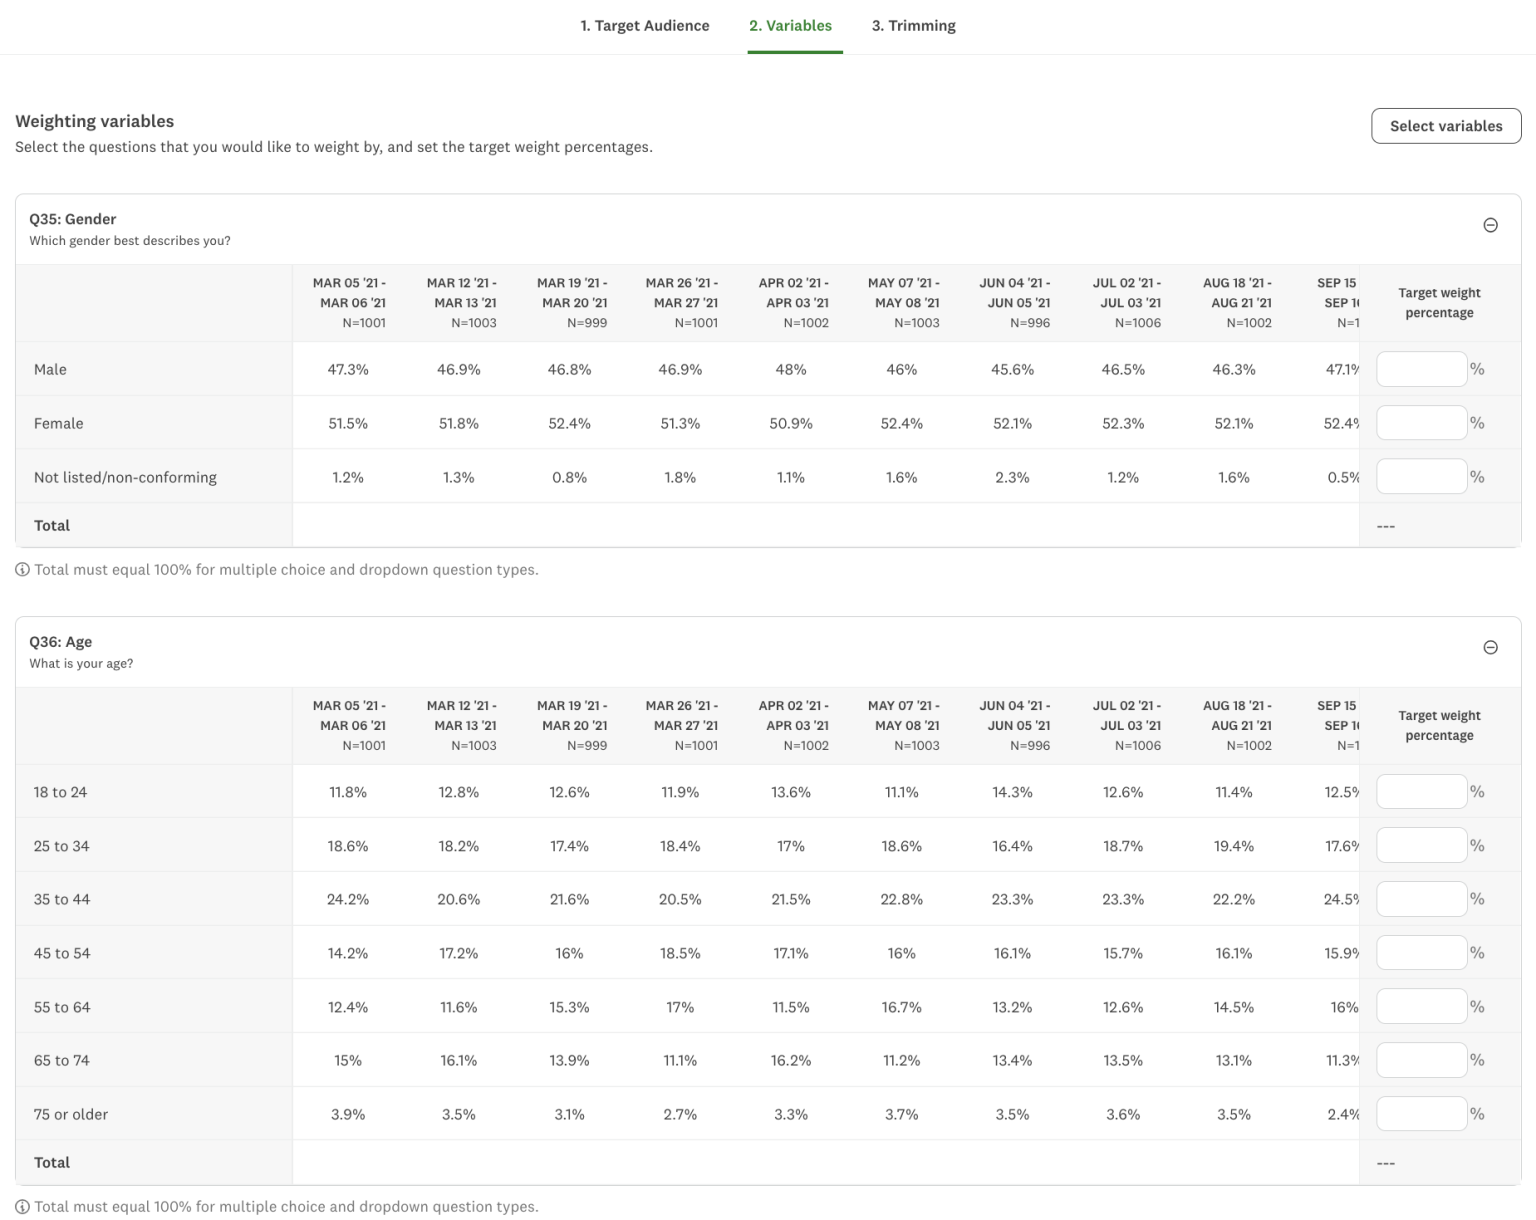Click the 25 to 34 target weight input
Viewport: 1536px width, 1220px height.
tap(1421, 844)
